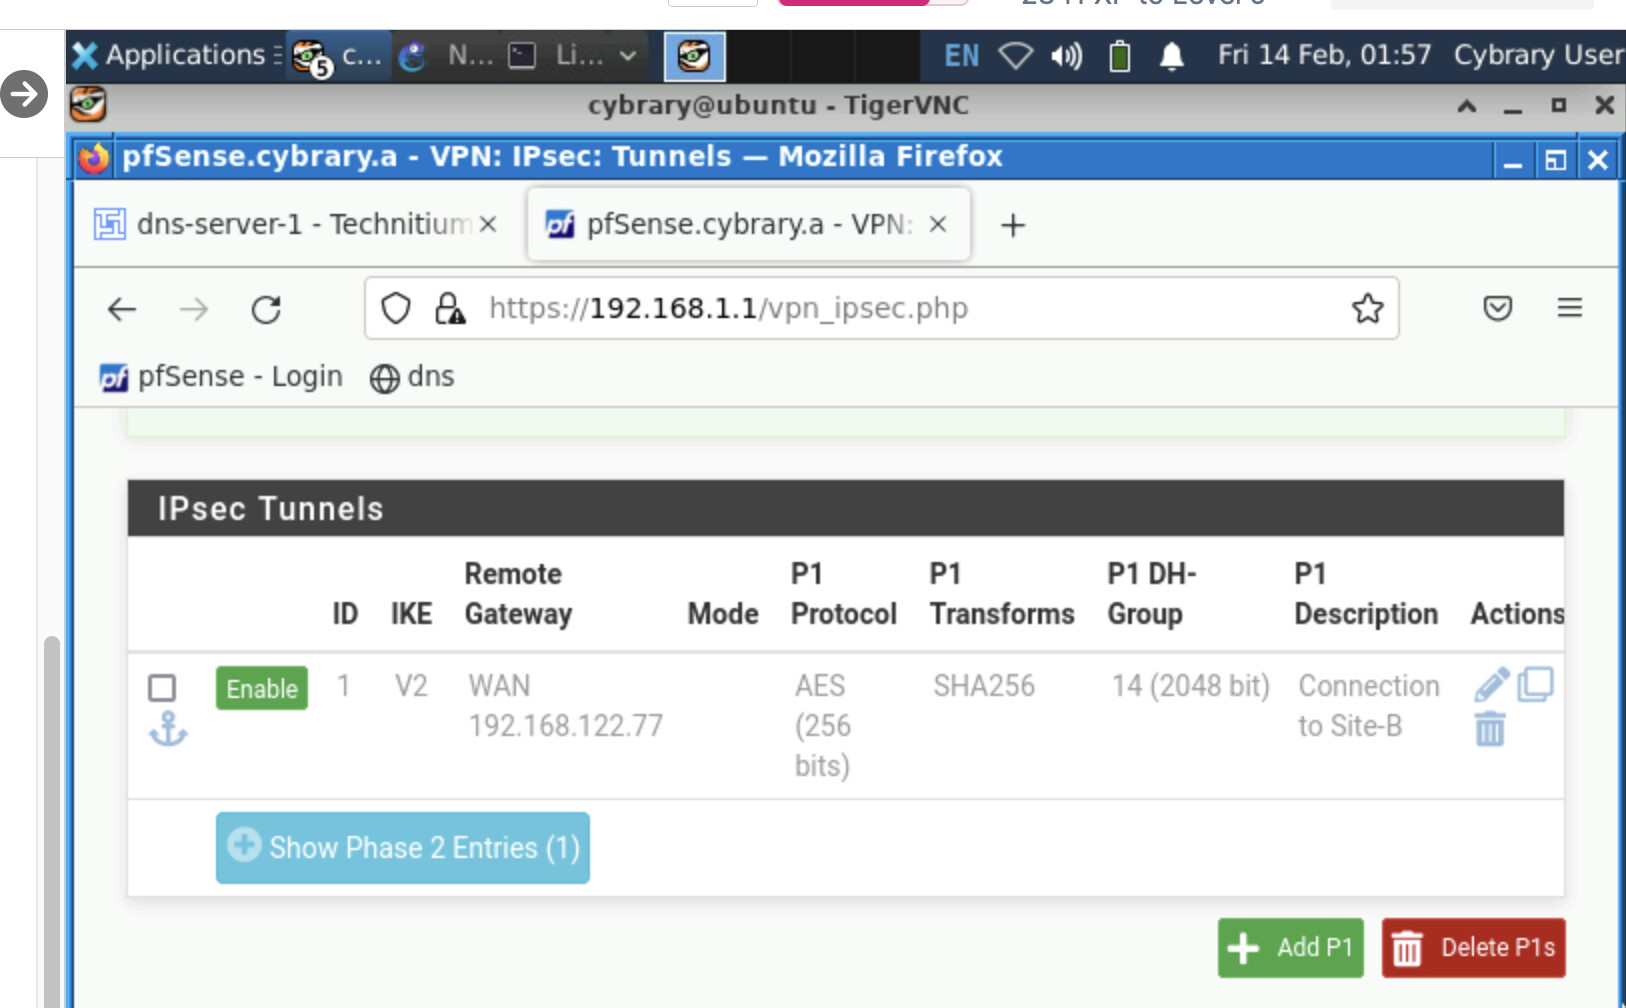Image resolution: width=1626 pixels, height=1008 pixels.
Task: Select the checkbox for IPsec tunnel 1
Action: tap(162, 688)
